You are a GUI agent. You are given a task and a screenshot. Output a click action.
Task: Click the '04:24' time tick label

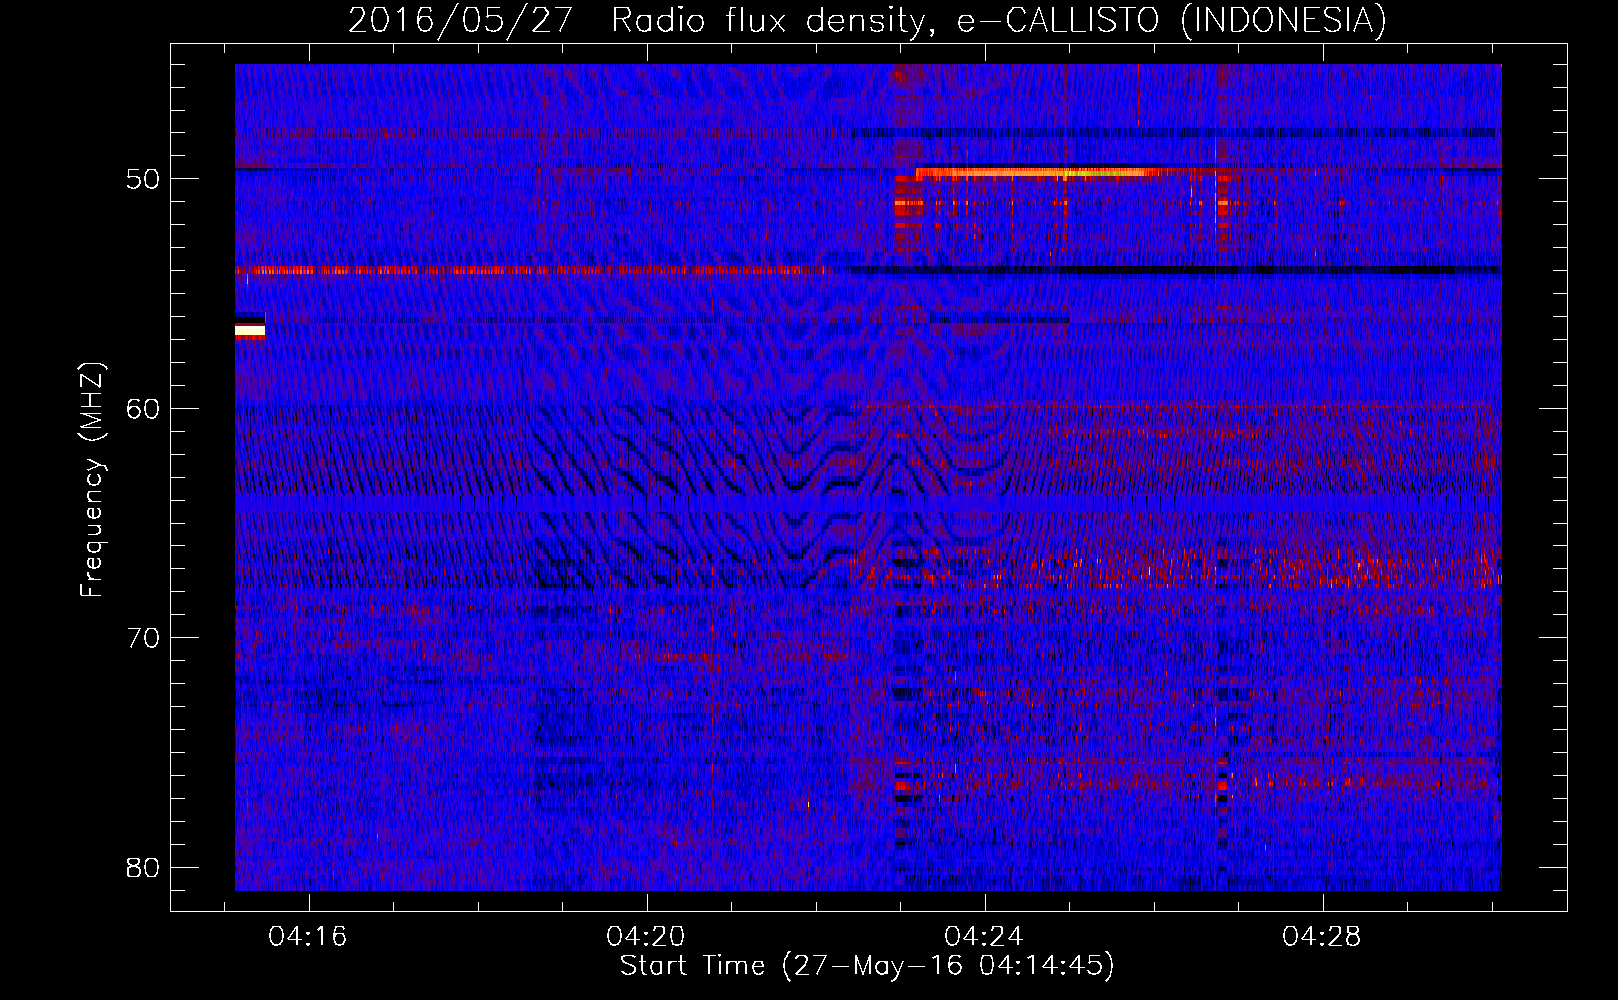click(x=984, y=936)
